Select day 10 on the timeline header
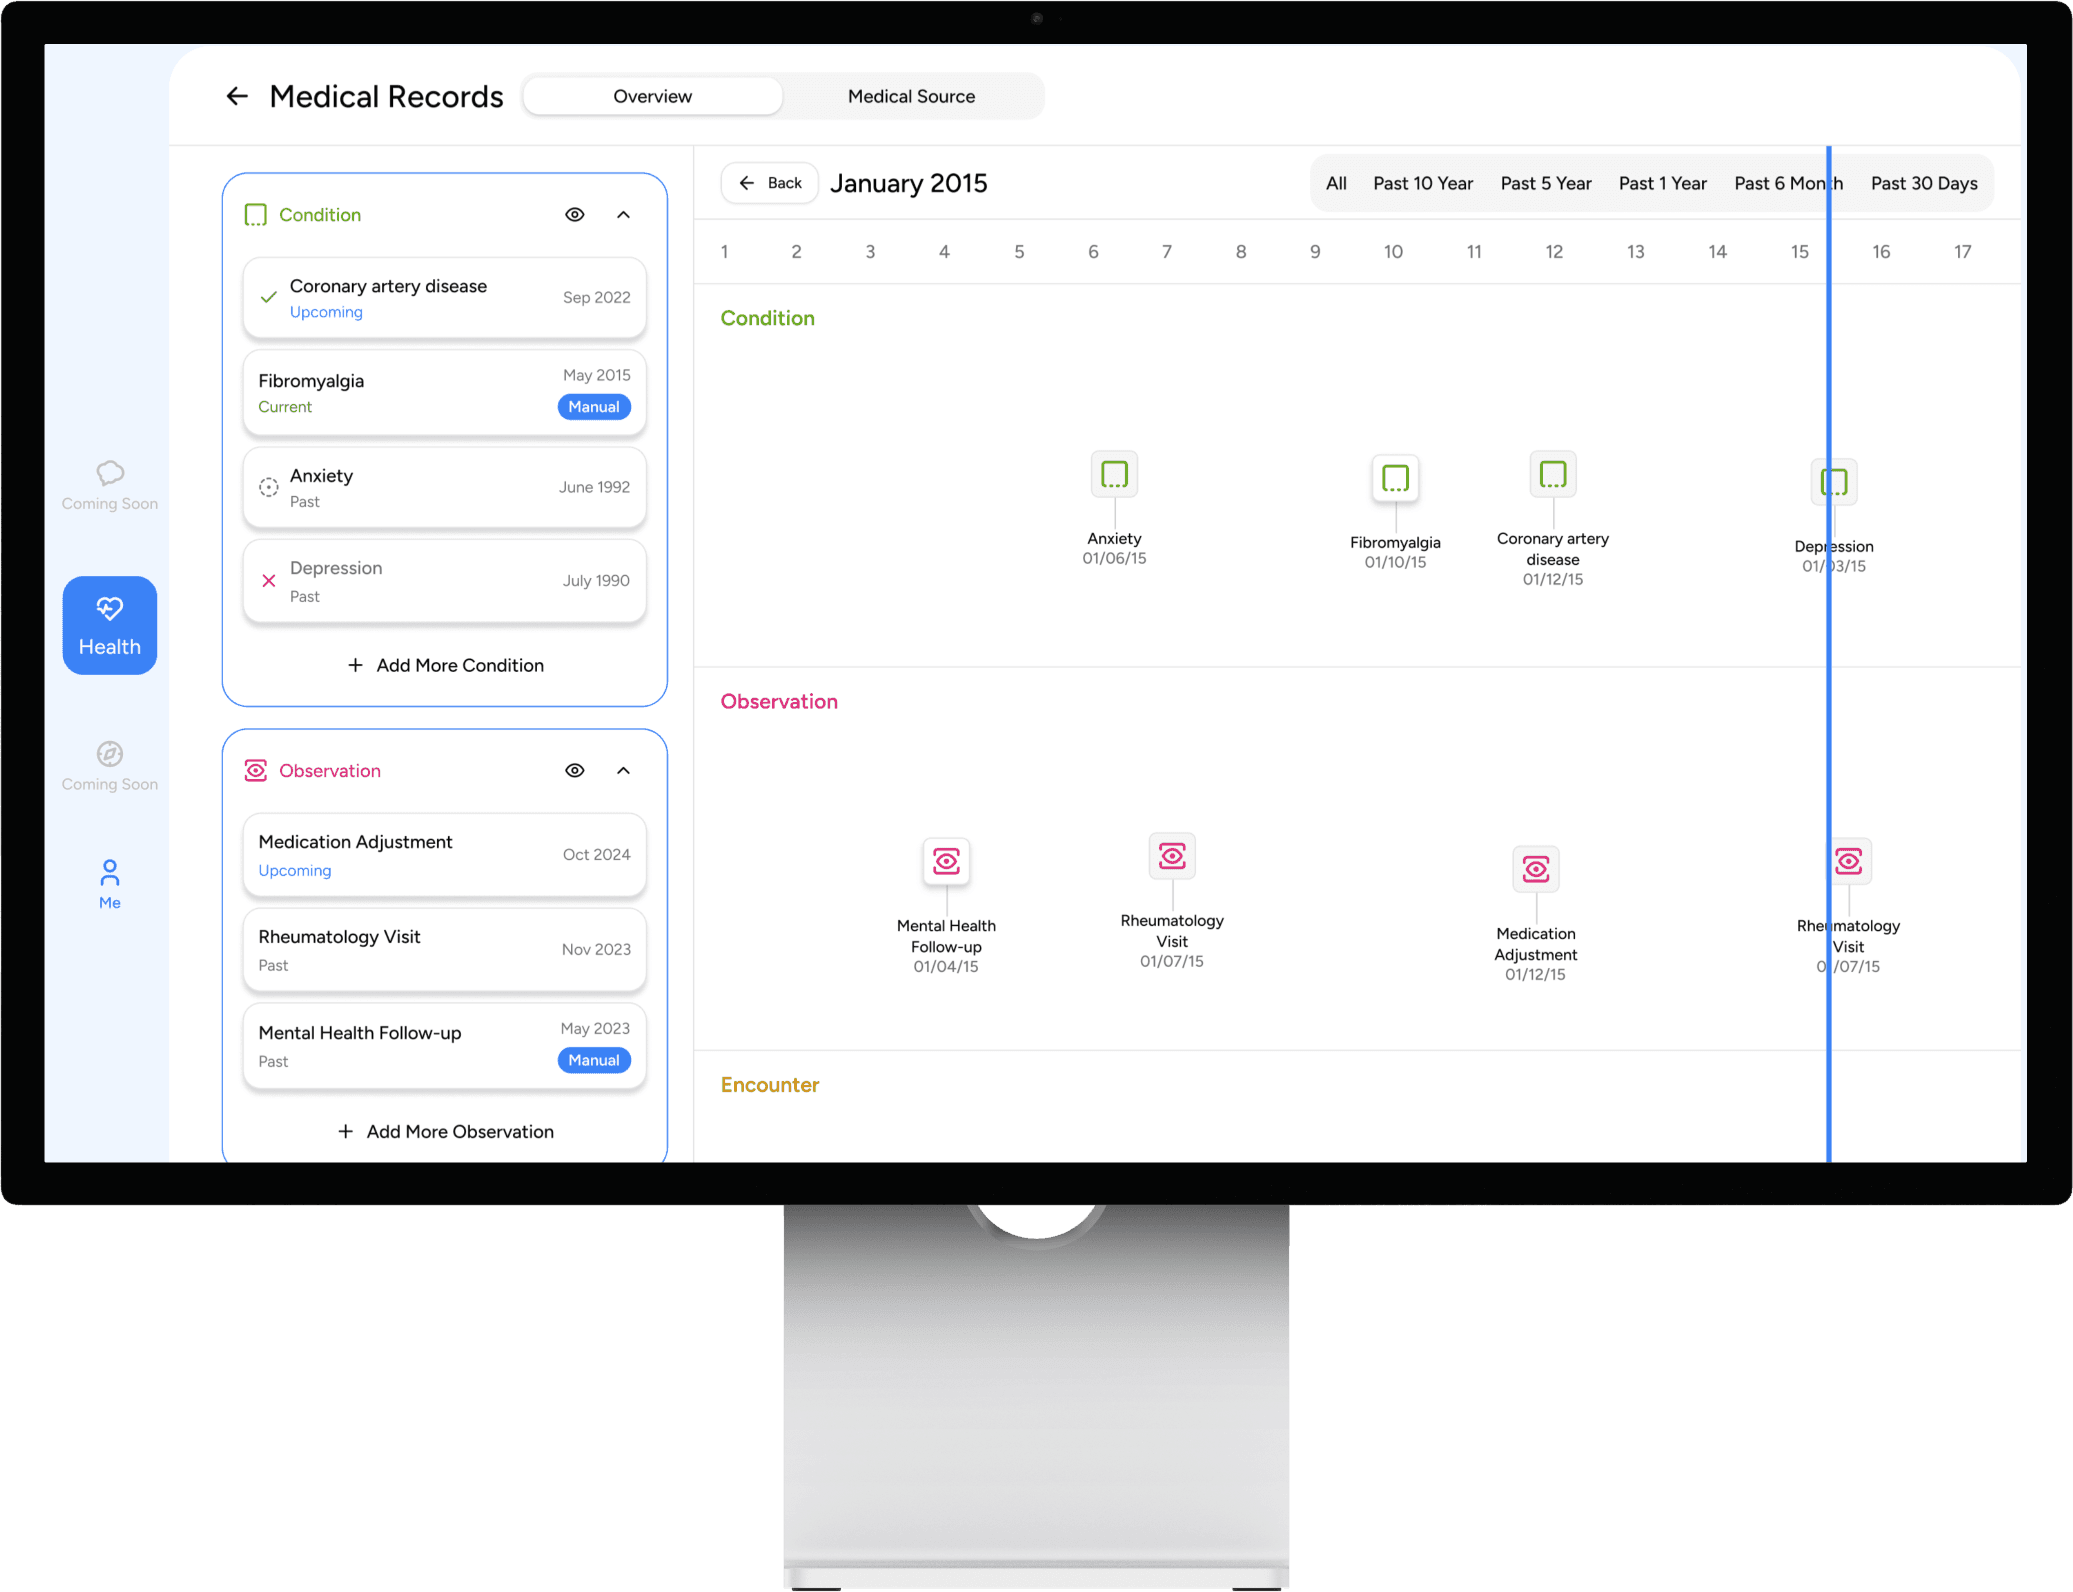 [1392, 252]
